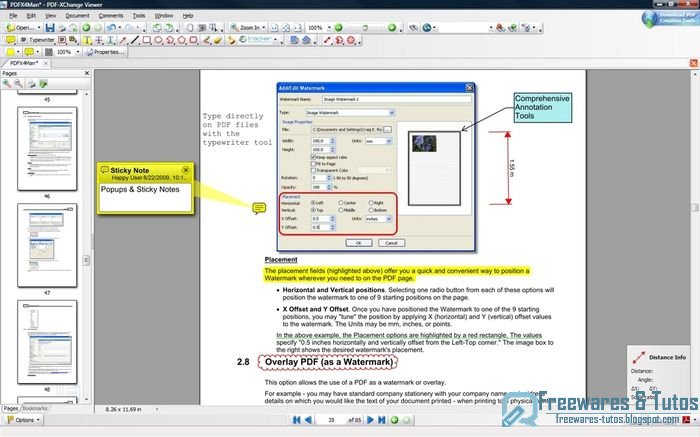Viewport: 700px width, 437px height.
Task: Select the page 47 thumbnail
Action: coord(47,245)
